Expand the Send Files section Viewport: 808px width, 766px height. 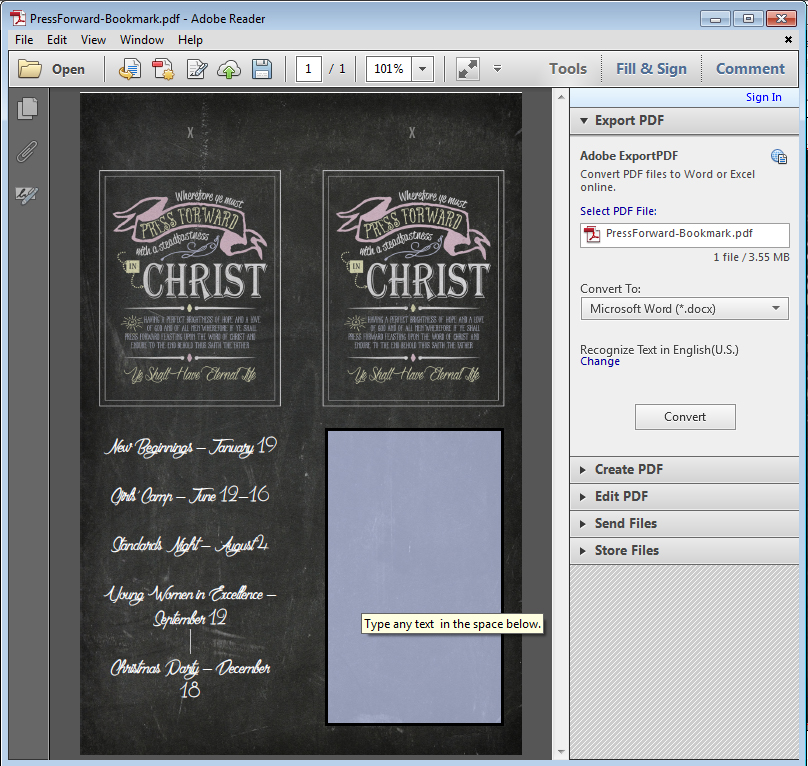625,523
